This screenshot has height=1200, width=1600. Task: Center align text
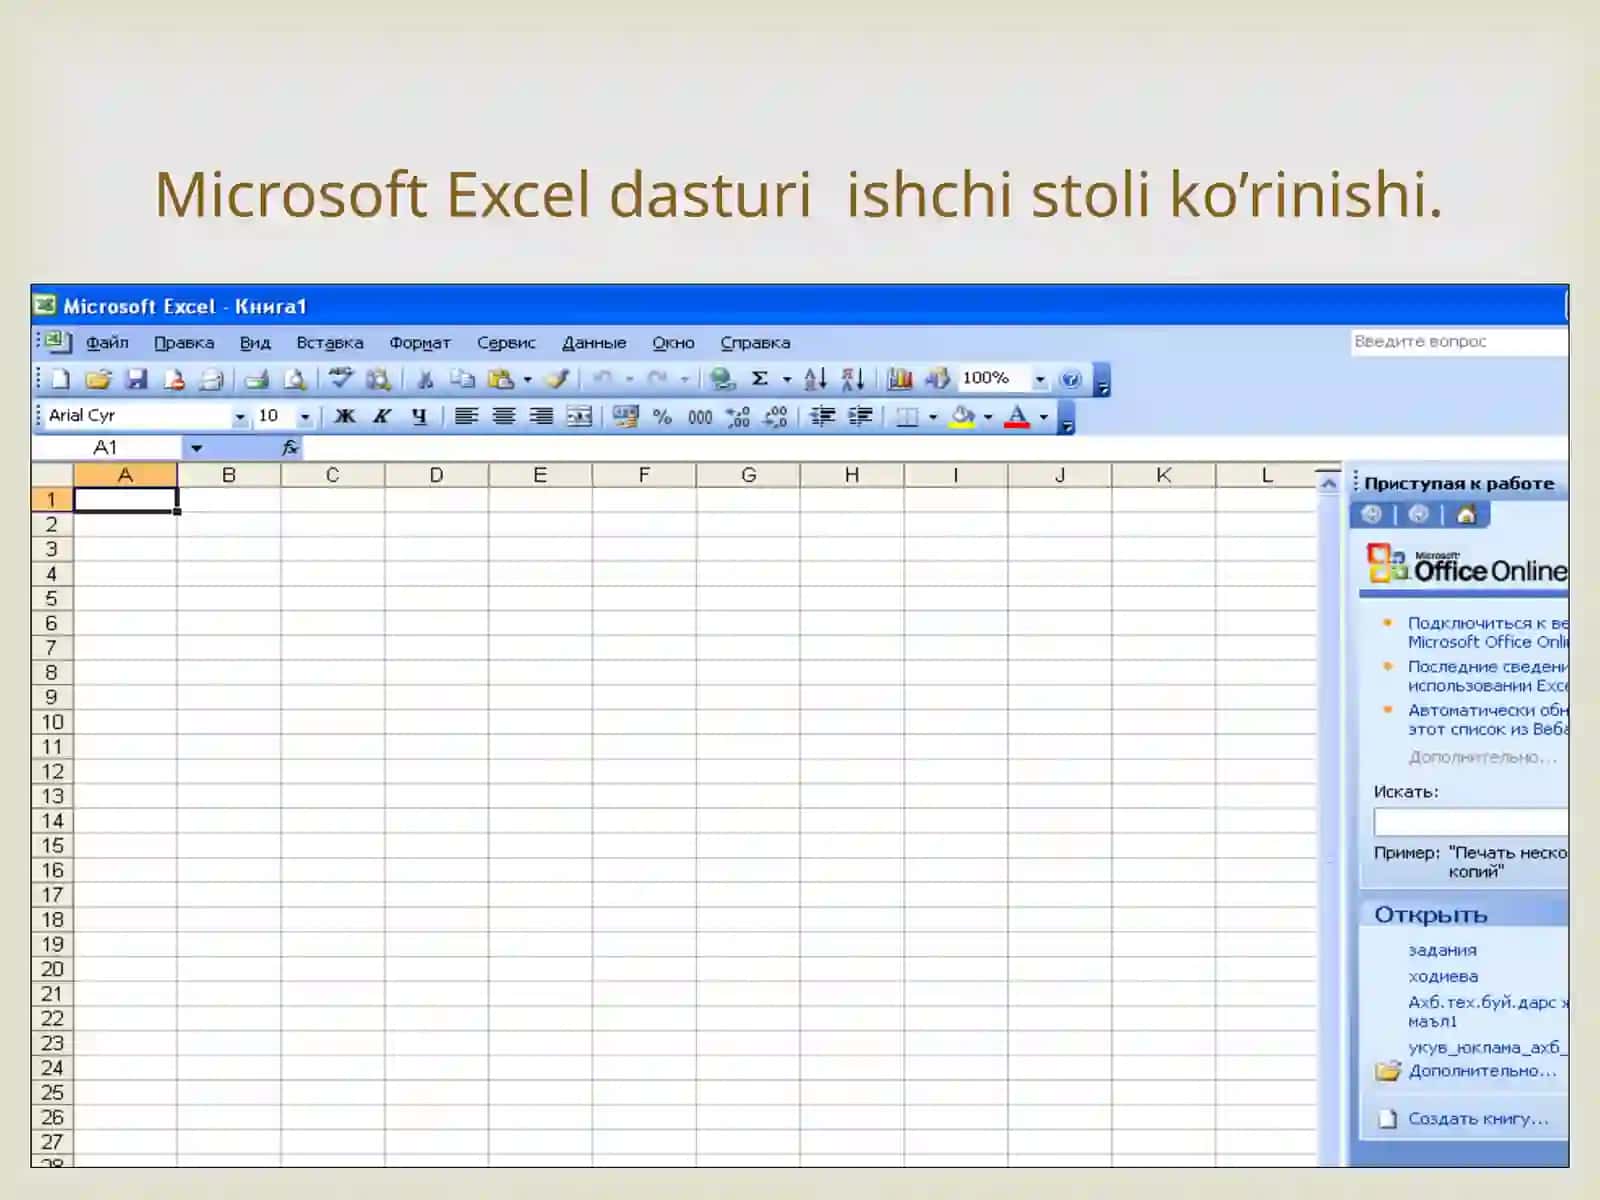pos(503,416)
